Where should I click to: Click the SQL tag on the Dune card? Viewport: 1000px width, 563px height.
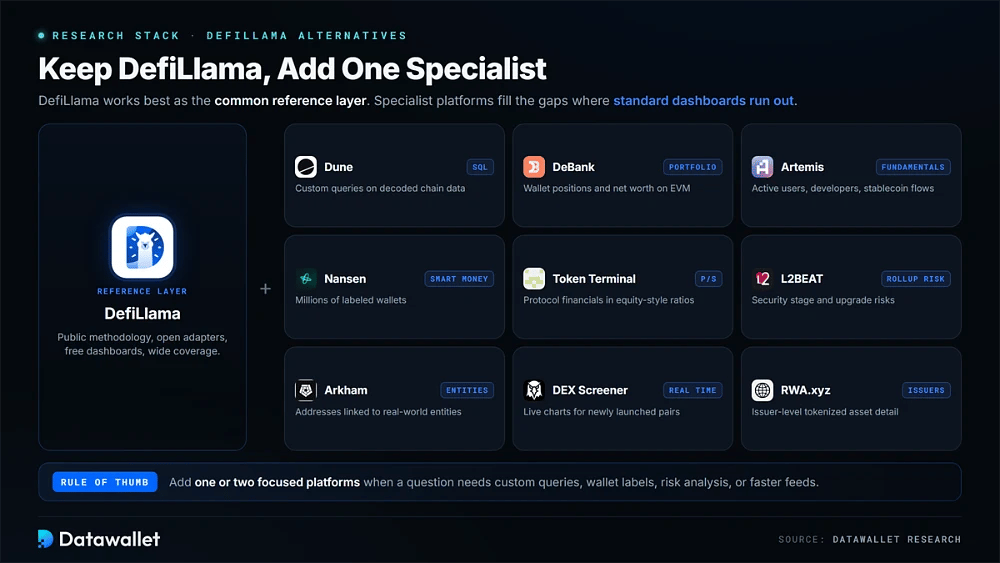click(x=480, y=167)
